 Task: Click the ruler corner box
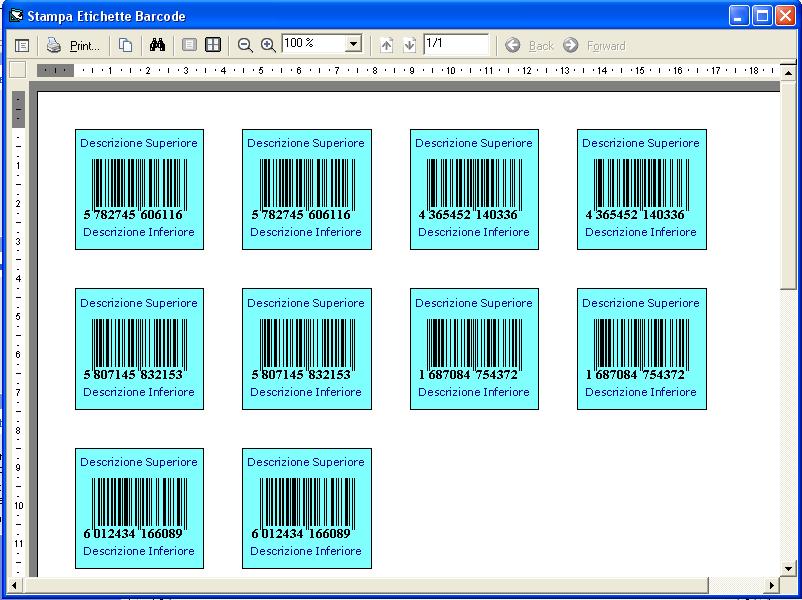click(18, 70)
